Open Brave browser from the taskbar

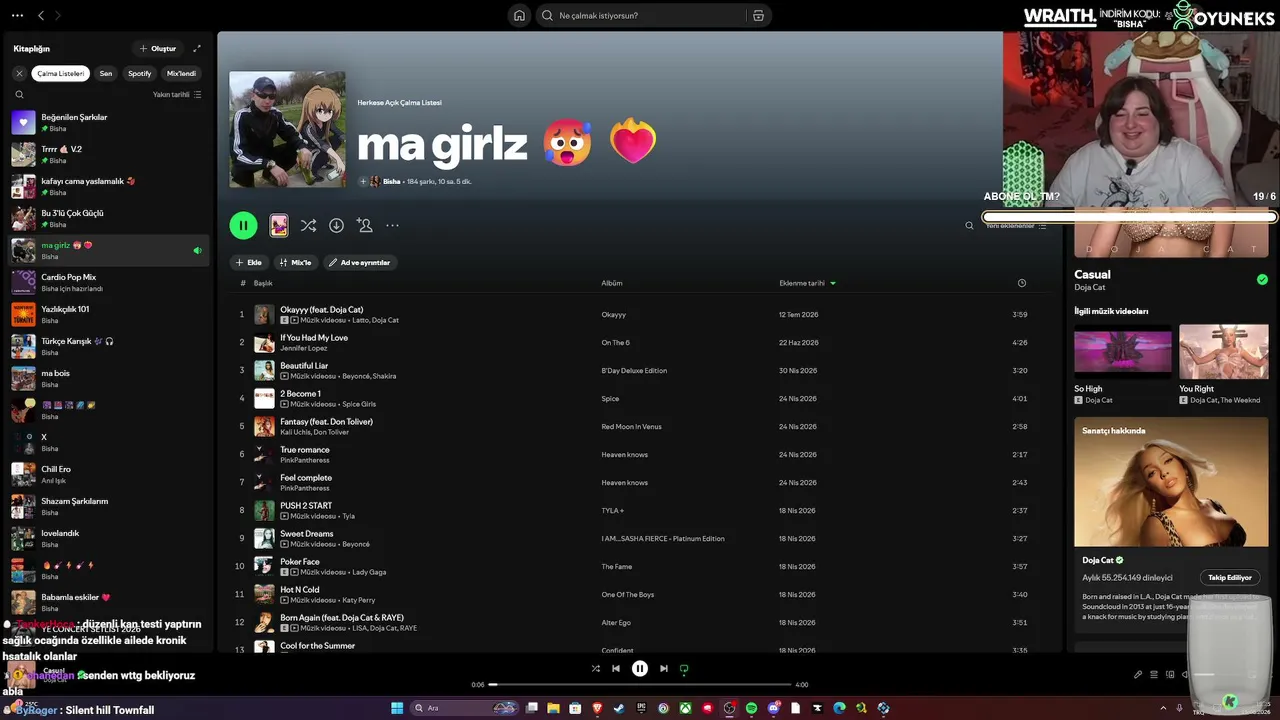[597, 708]
